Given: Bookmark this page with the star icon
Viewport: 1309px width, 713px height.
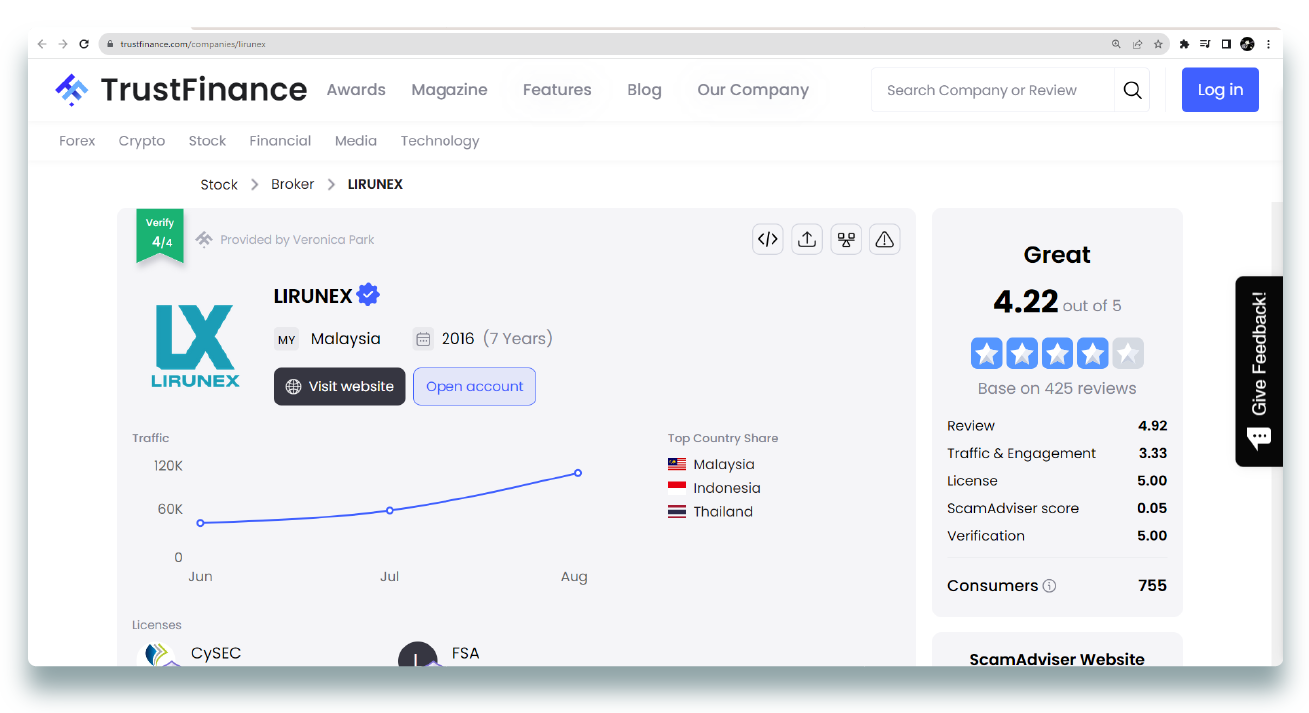Looking at the screenshot, I should coord(1158,44).
